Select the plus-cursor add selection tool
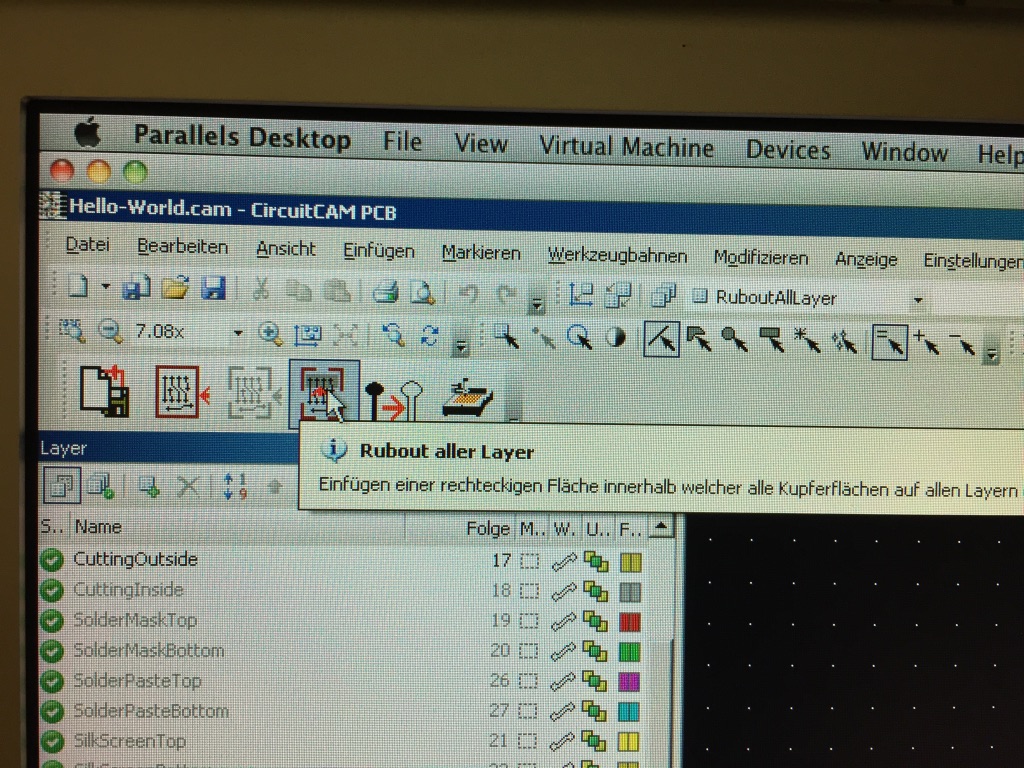 (927, 342)
